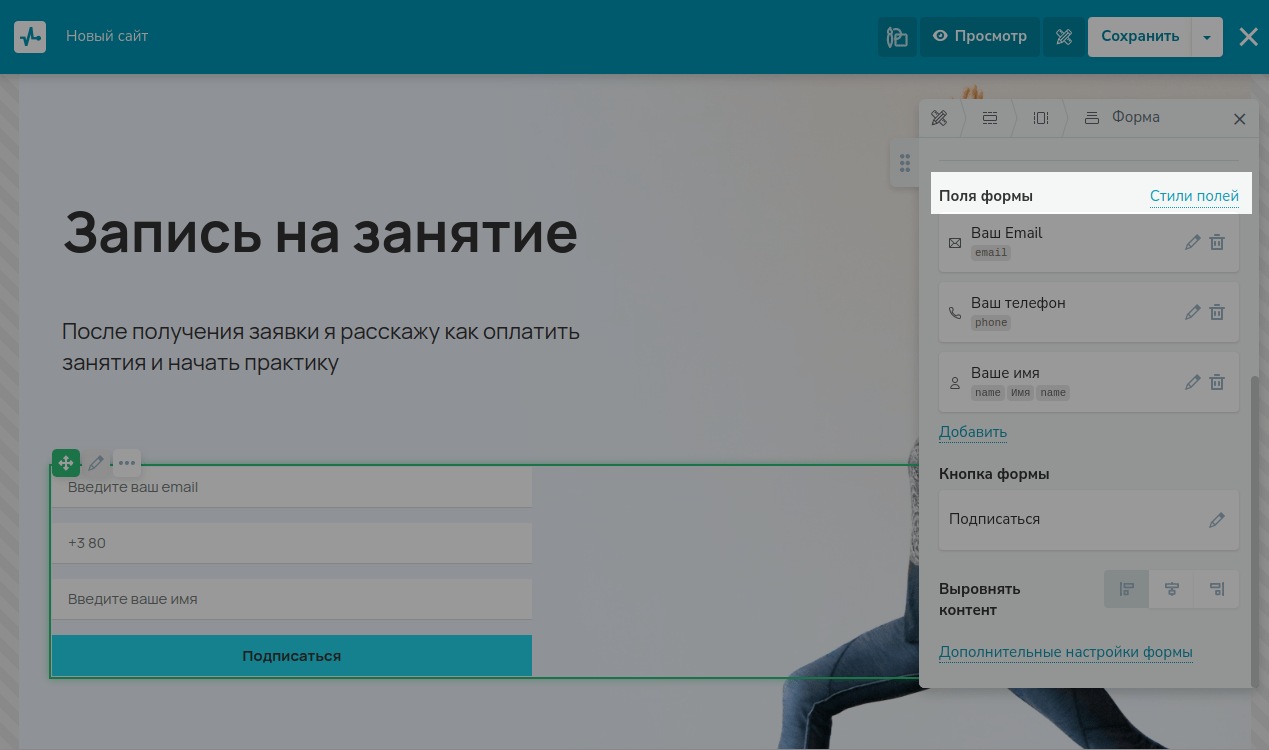The image size is (1269, 750).
Task: Click the site logo icon in header
Action: [x=30, y=37]
